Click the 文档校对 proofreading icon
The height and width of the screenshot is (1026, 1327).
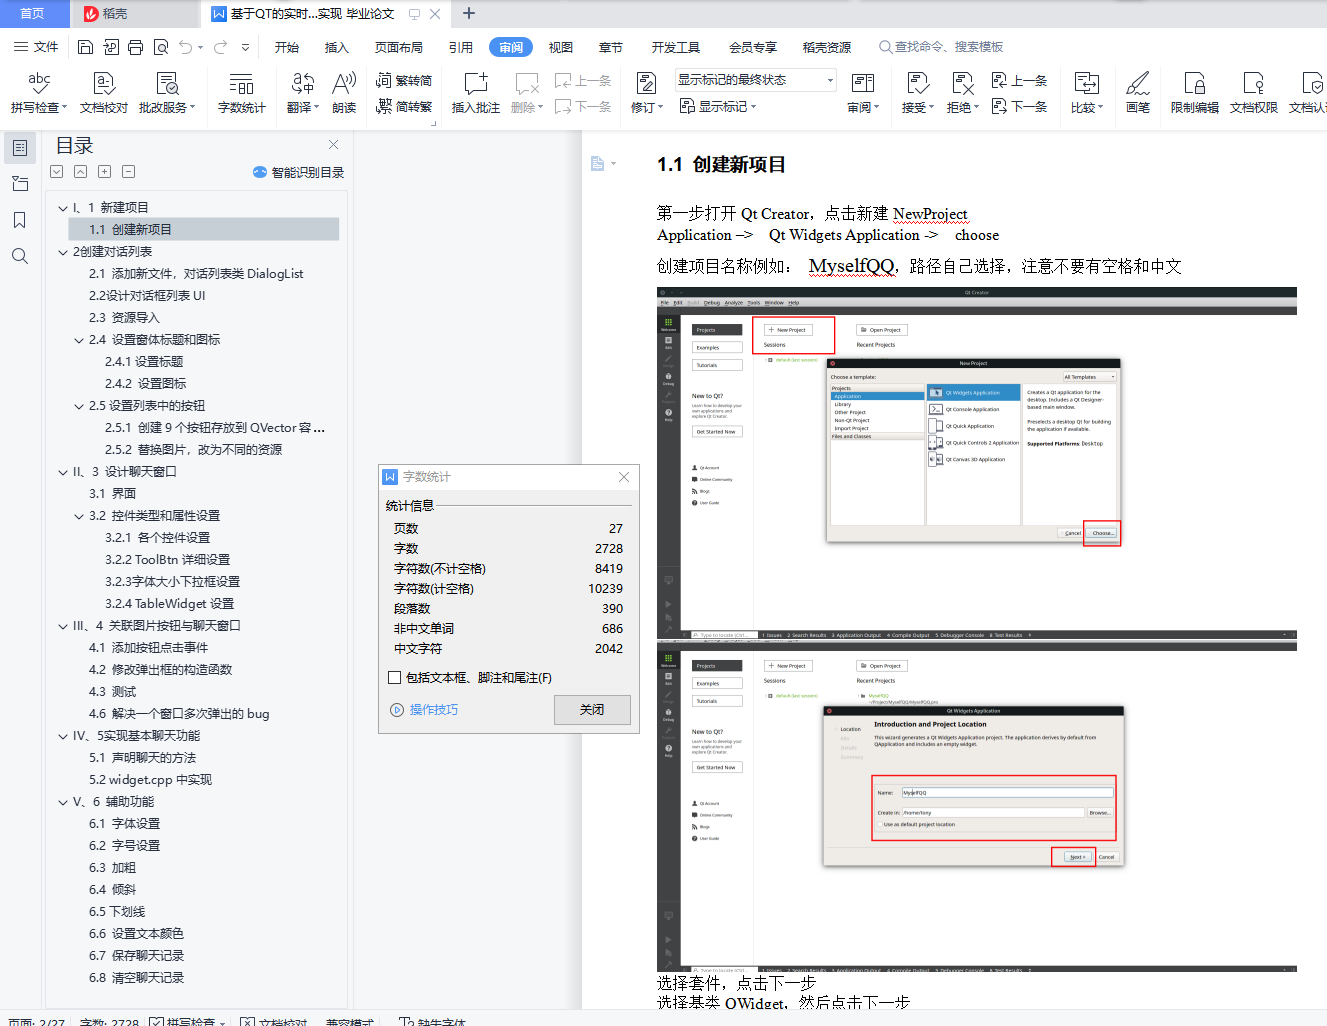point(104,92)
